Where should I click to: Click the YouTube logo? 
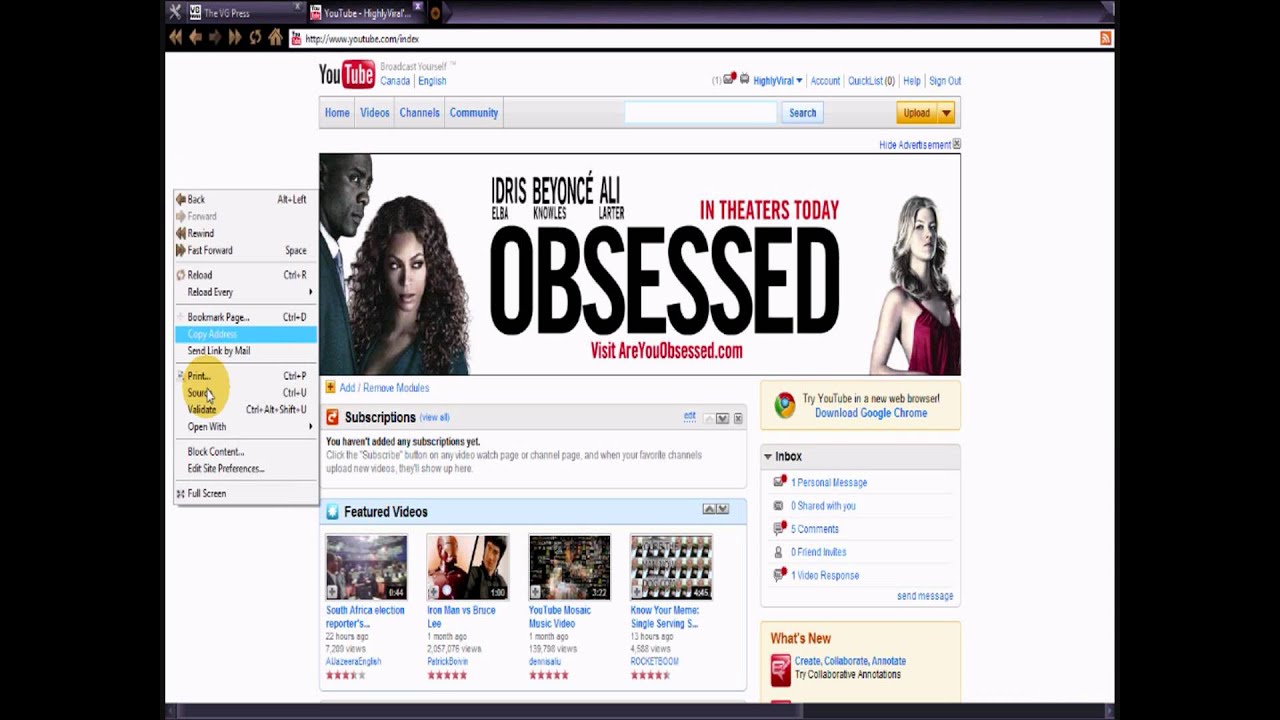346,75
